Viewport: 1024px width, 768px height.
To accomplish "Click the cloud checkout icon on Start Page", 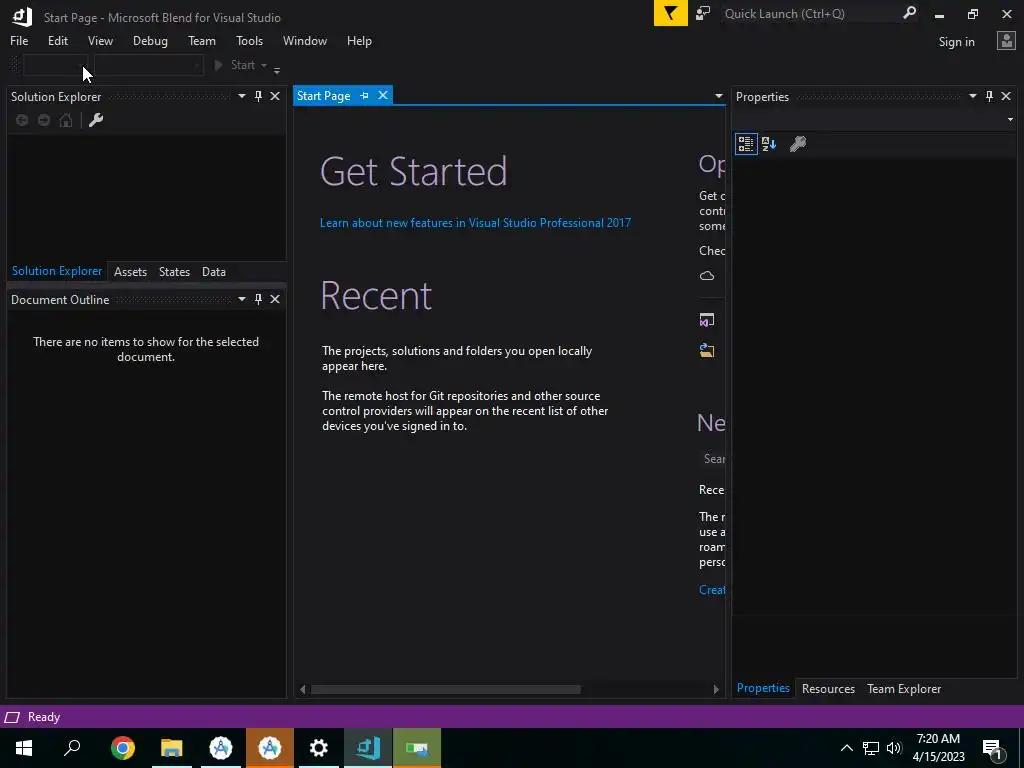I will (707, 276).
